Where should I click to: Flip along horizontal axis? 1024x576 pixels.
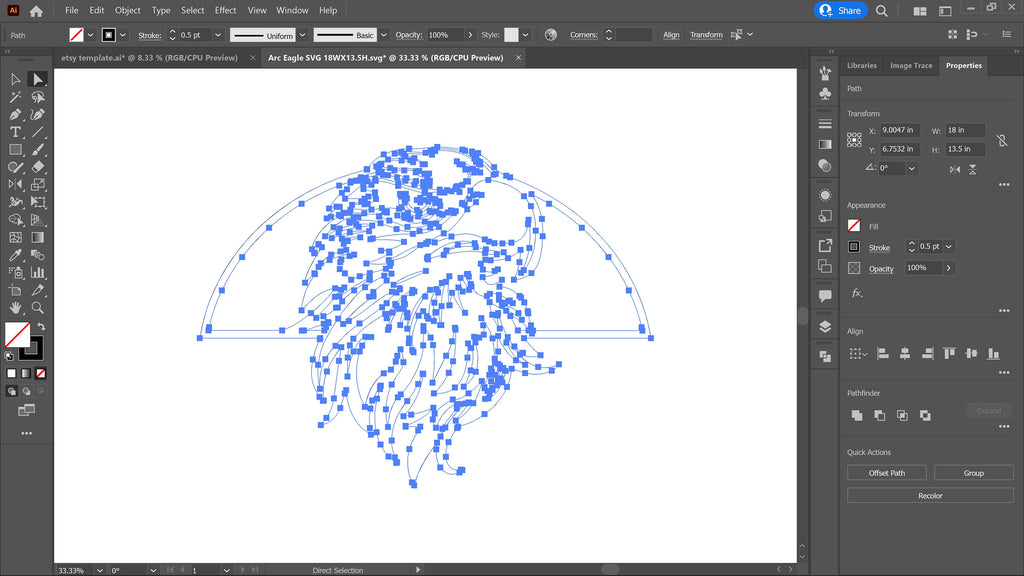pyautogui.click(x=955, y=169)
